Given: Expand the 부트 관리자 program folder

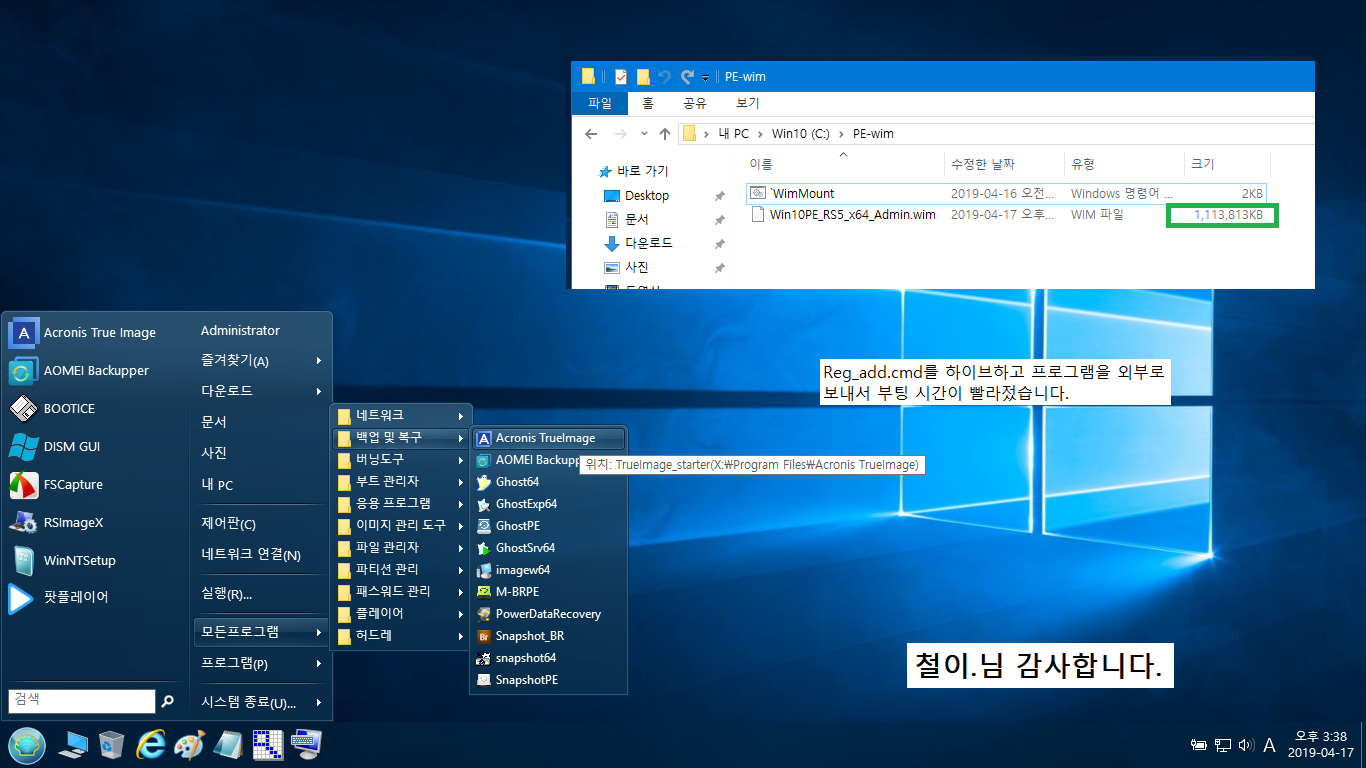Looking at the screenshot, I should point(400,481).
